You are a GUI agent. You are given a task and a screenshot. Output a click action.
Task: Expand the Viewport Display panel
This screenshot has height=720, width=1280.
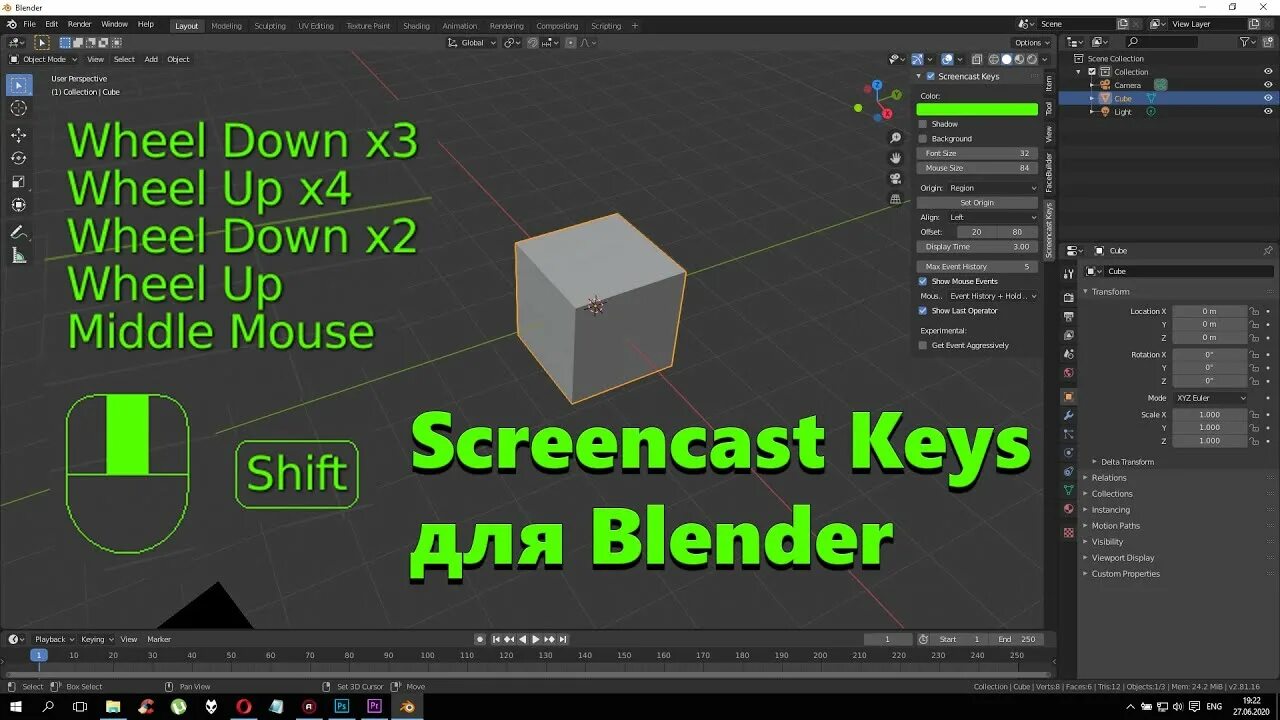1122,558
